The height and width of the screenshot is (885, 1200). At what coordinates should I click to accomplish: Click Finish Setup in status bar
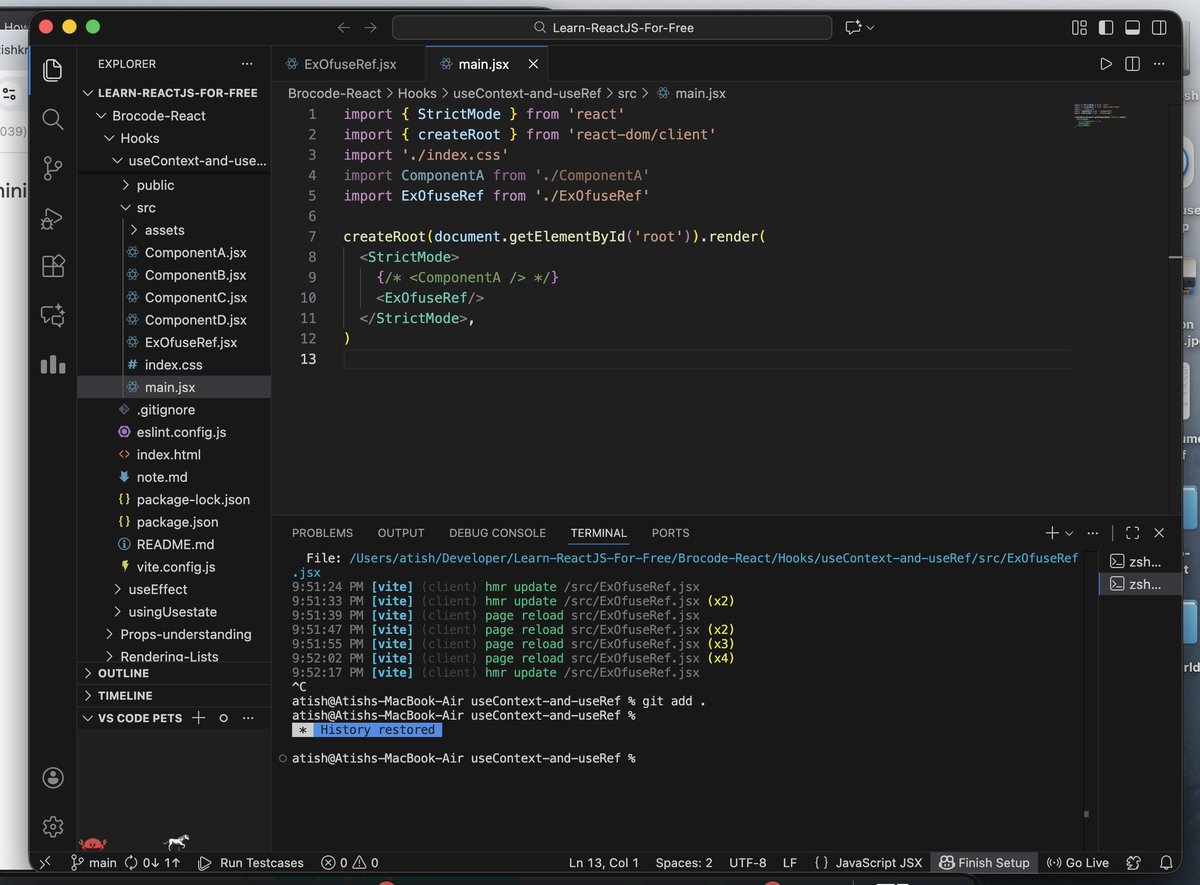coord(984,862)
